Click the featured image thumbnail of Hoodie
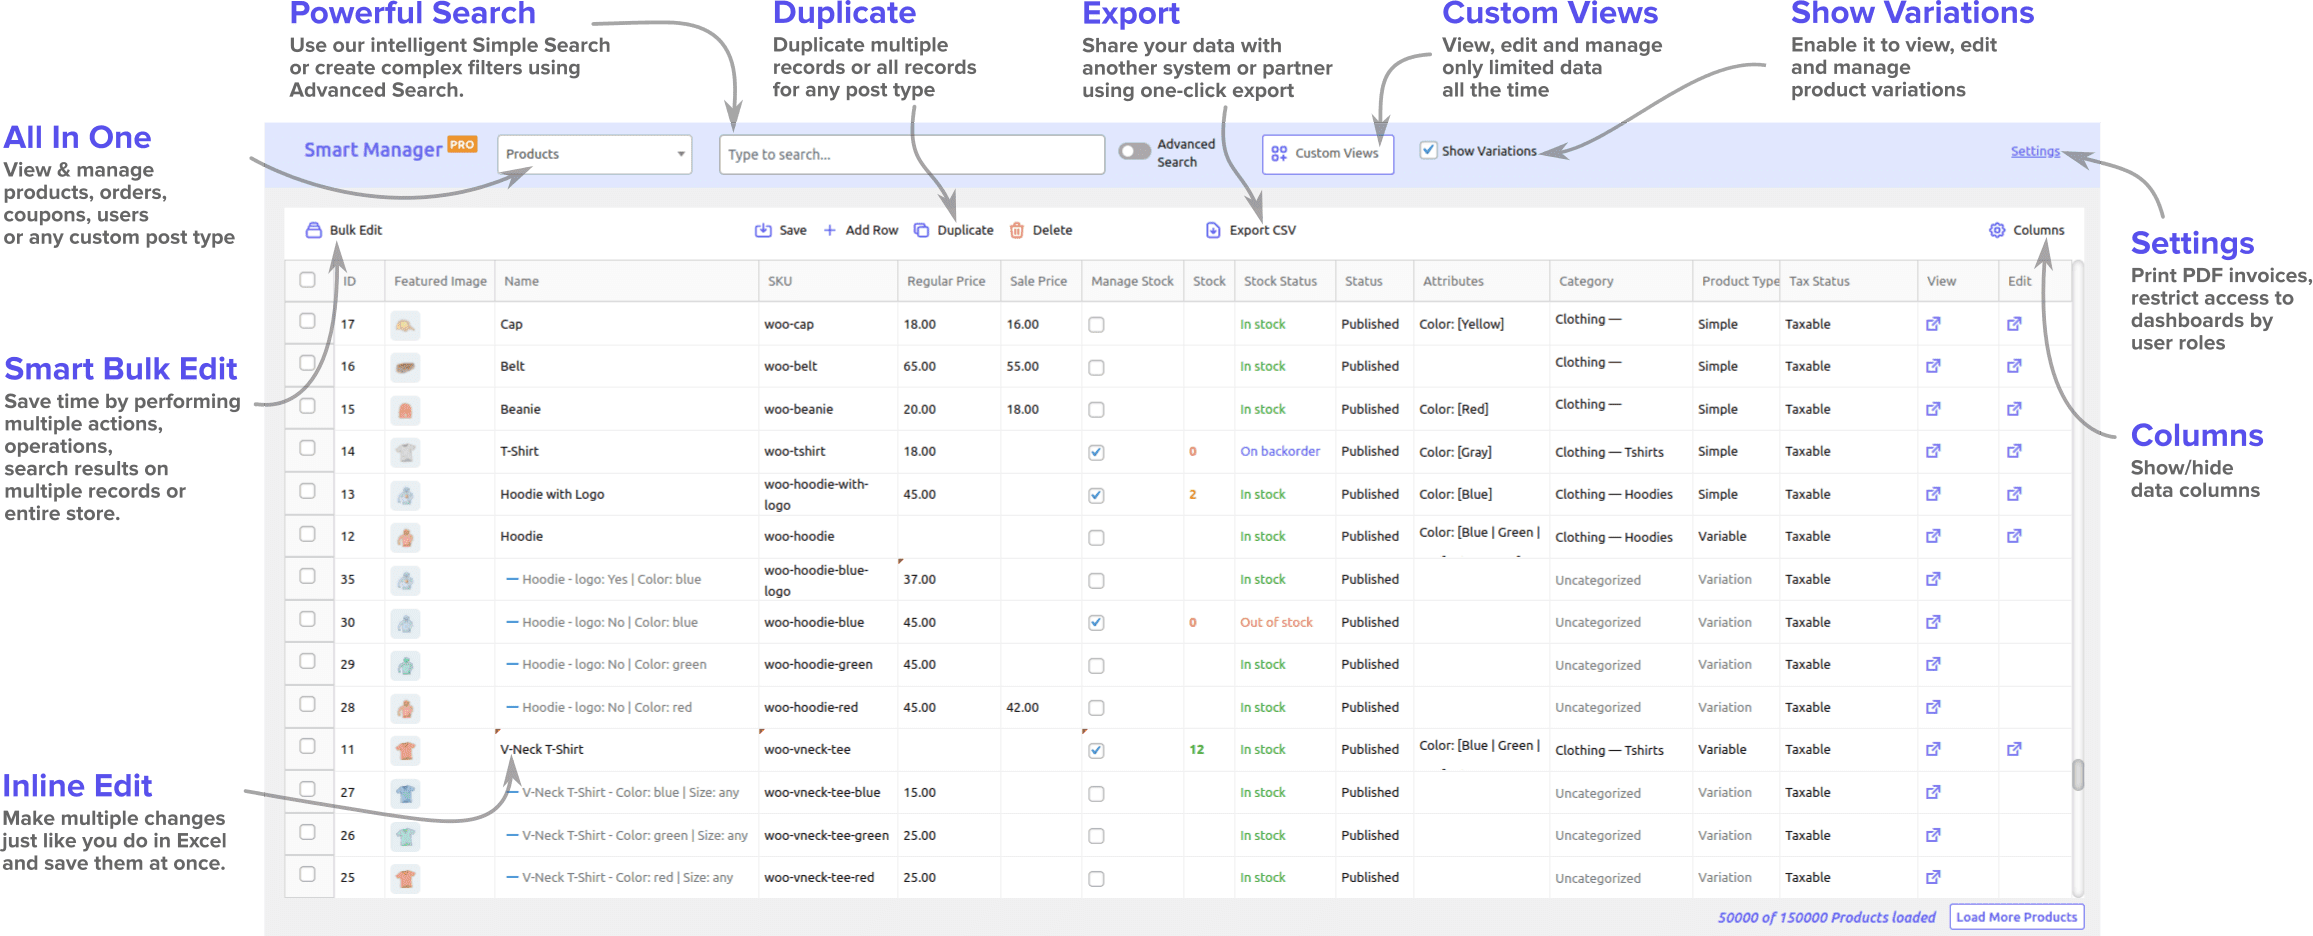 [x=405, y=537]
